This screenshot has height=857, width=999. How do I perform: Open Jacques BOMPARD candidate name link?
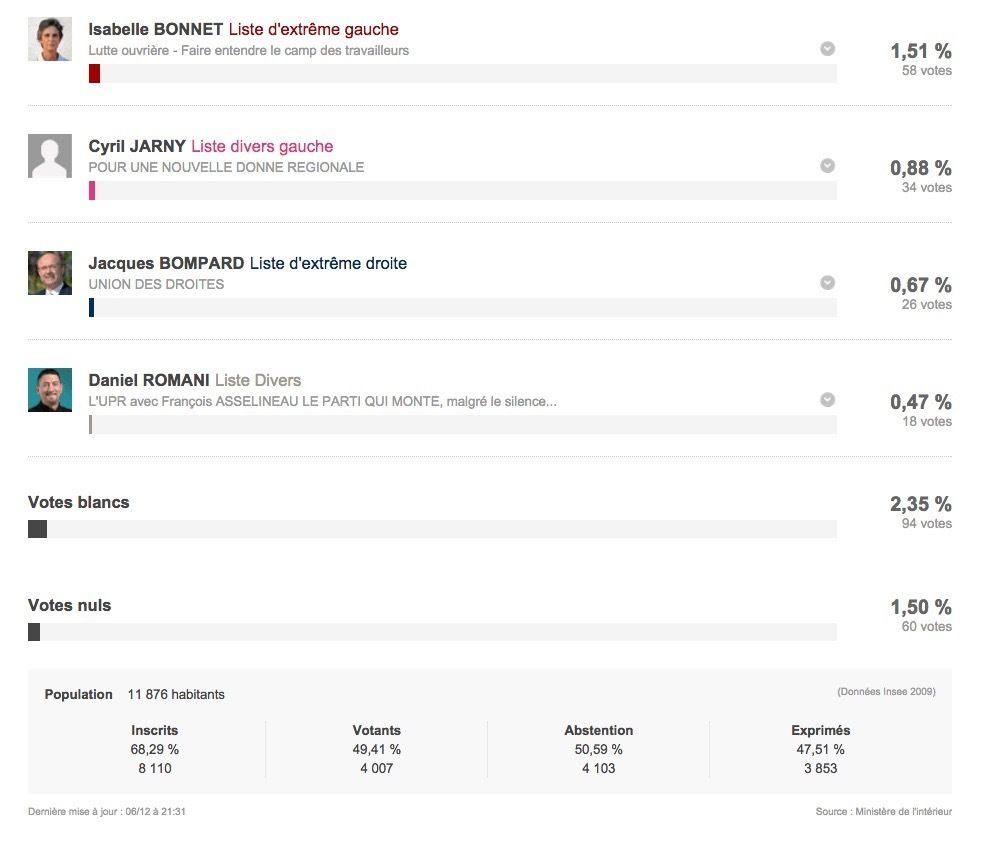[x=166, y=263]
